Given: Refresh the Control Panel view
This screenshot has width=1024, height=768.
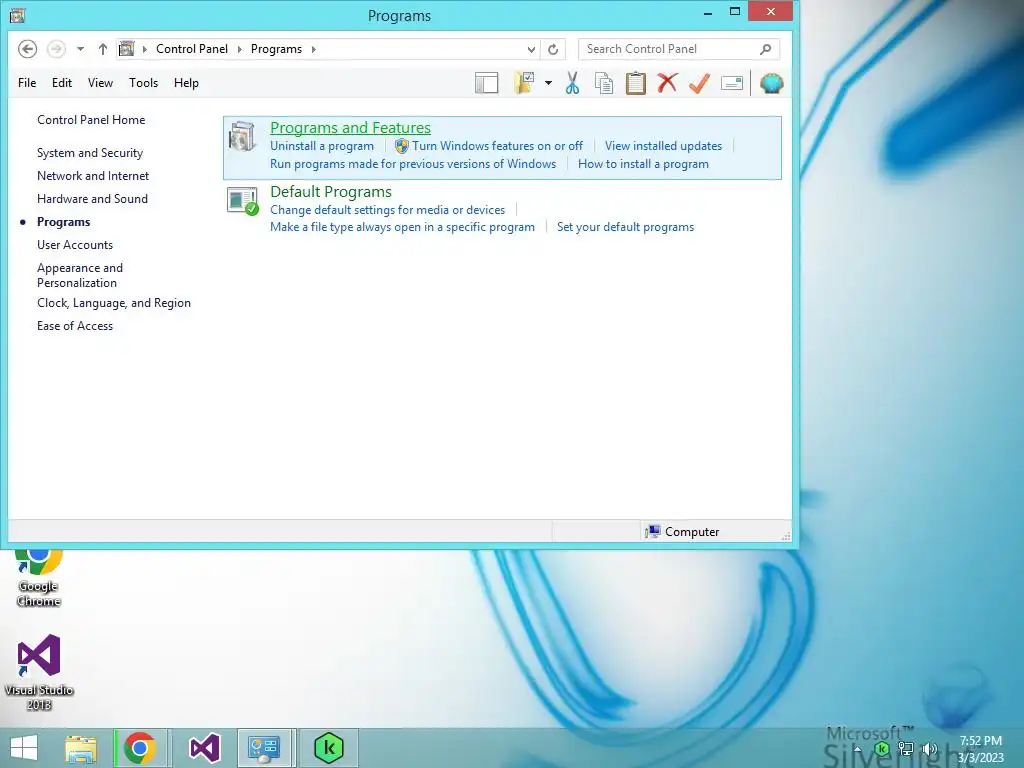Looking at the screenshot, I should [553, 49].
